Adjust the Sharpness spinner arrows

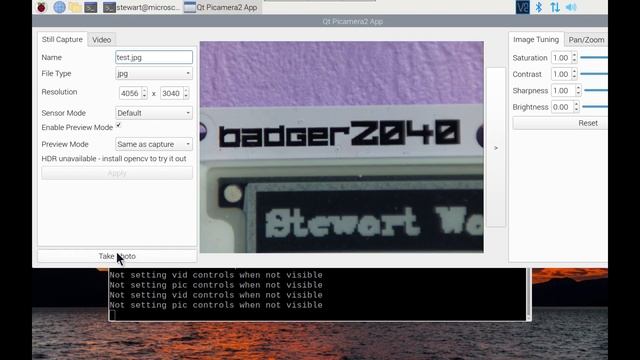pos(578,90)
